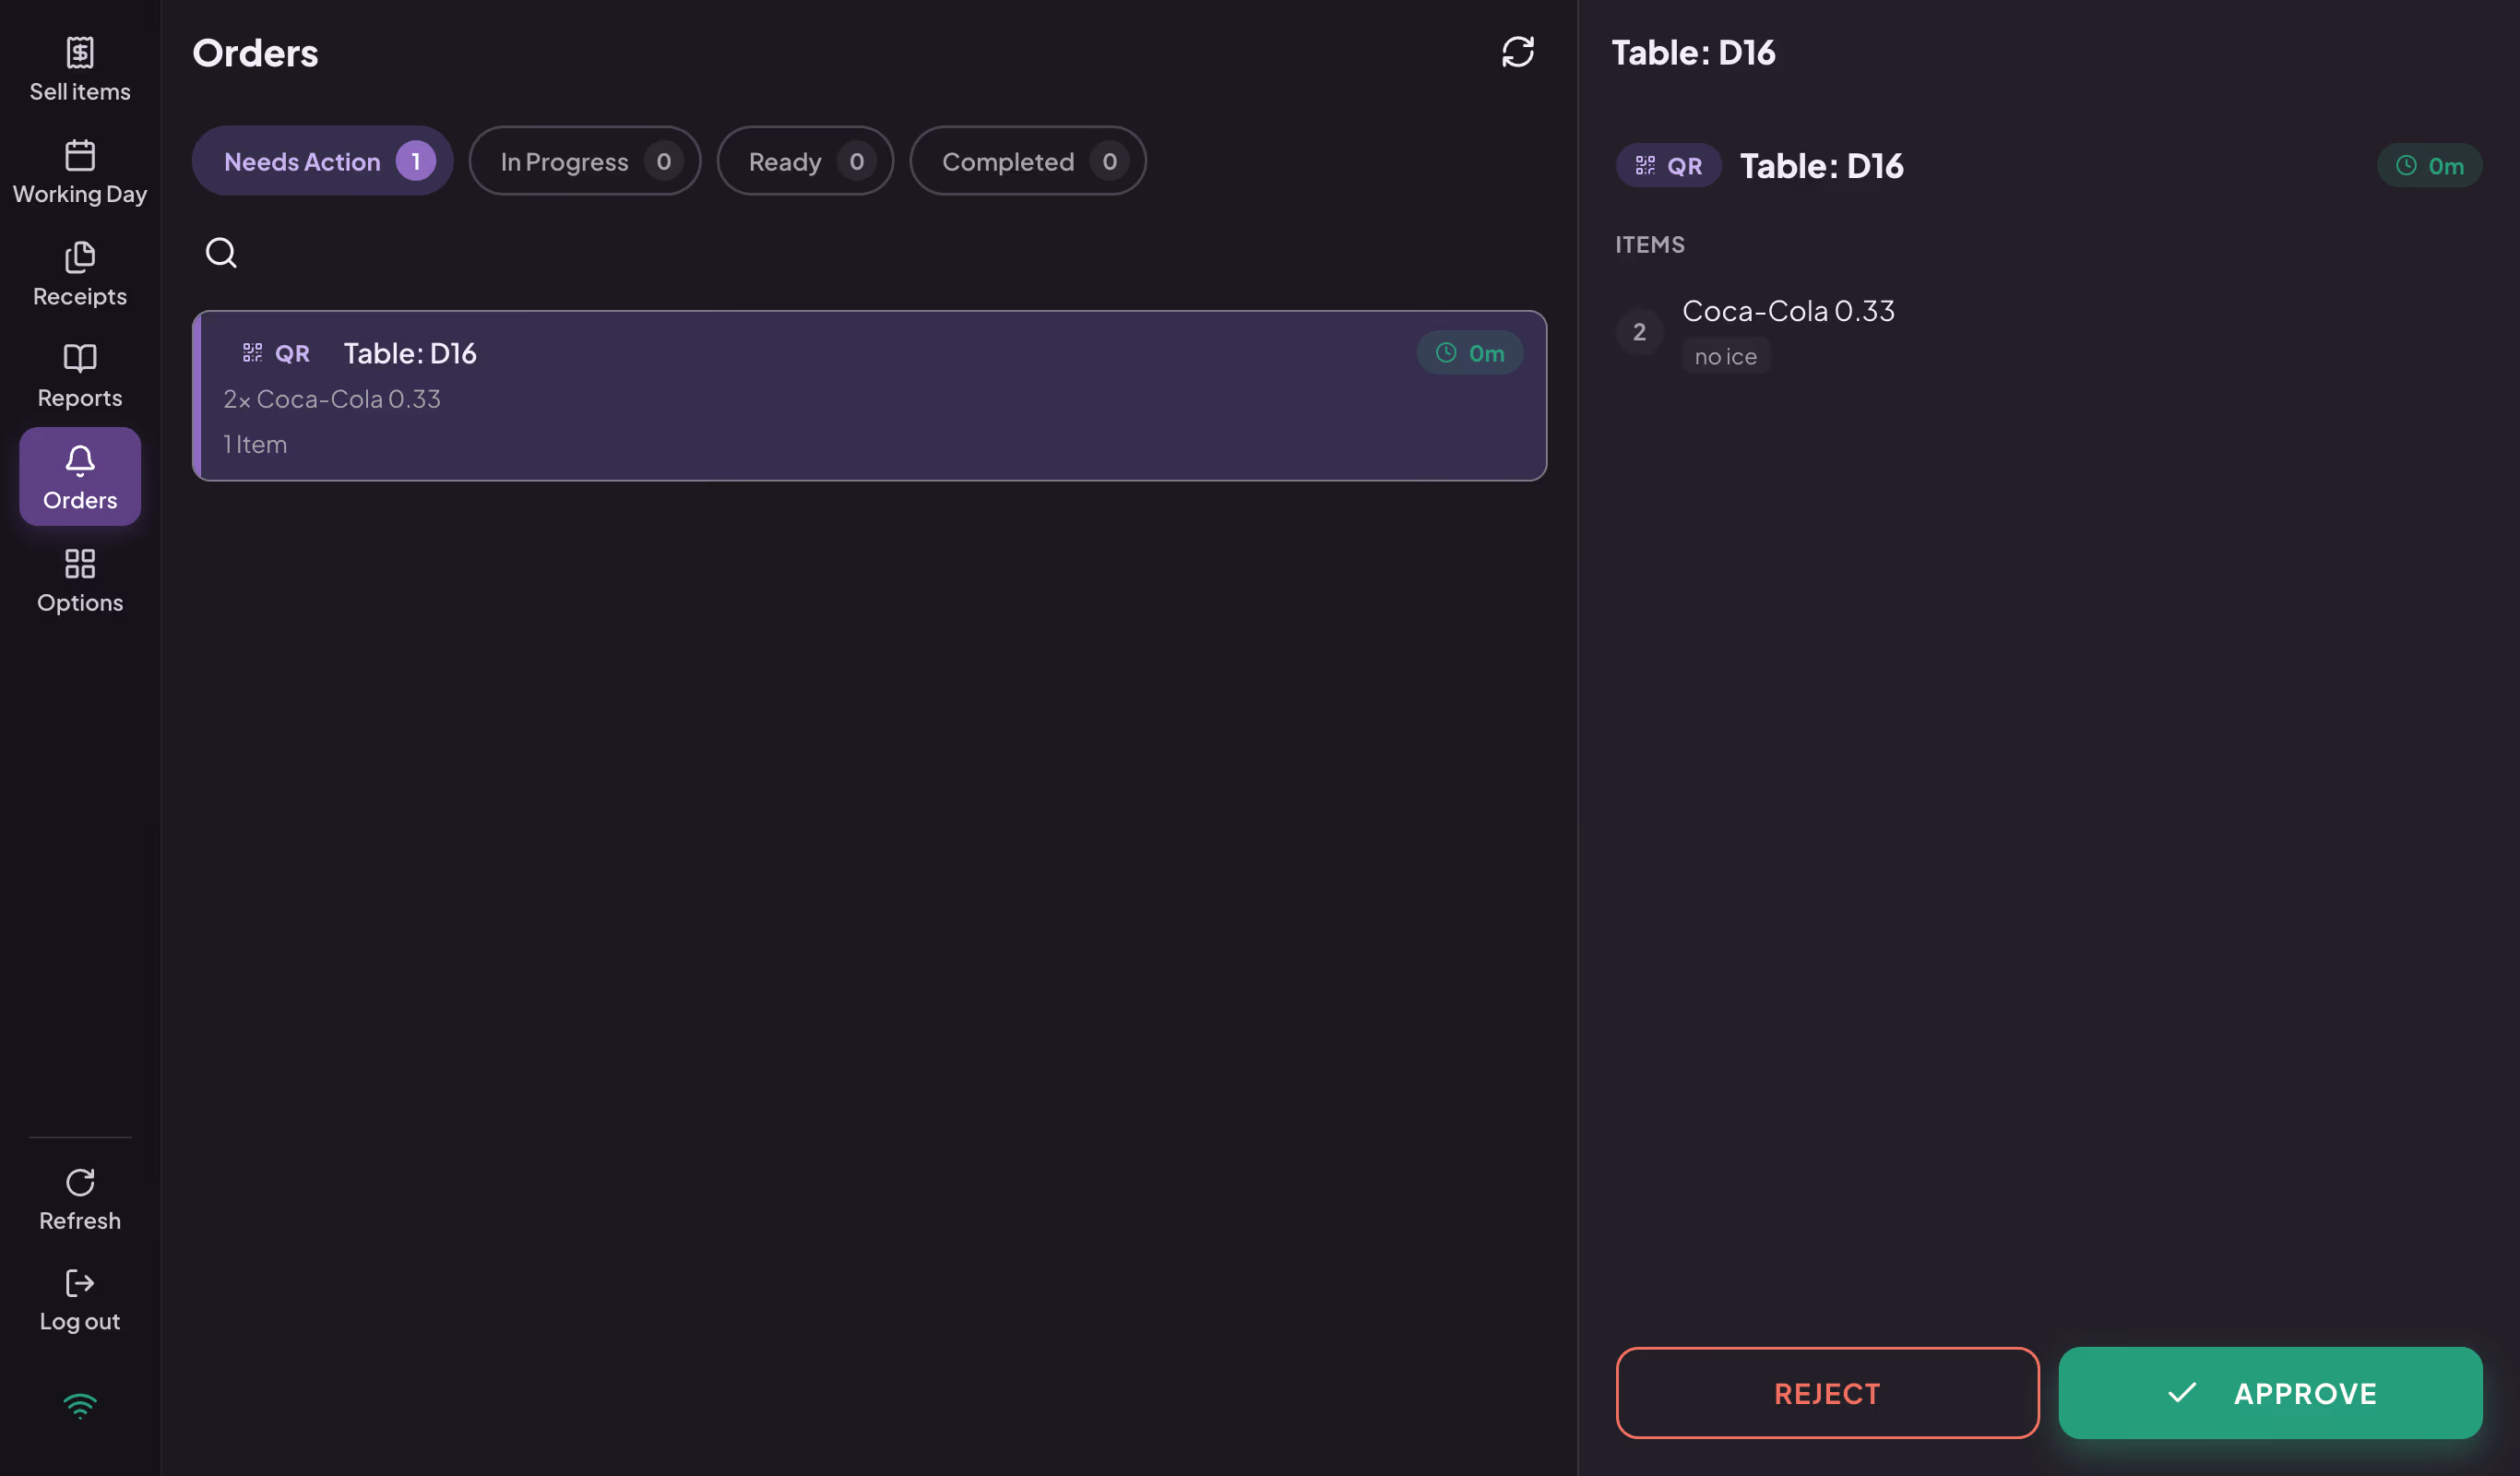Click the 0m timer badge in details
This screenshot has height=1476, width=2520.
point(2429,165)
